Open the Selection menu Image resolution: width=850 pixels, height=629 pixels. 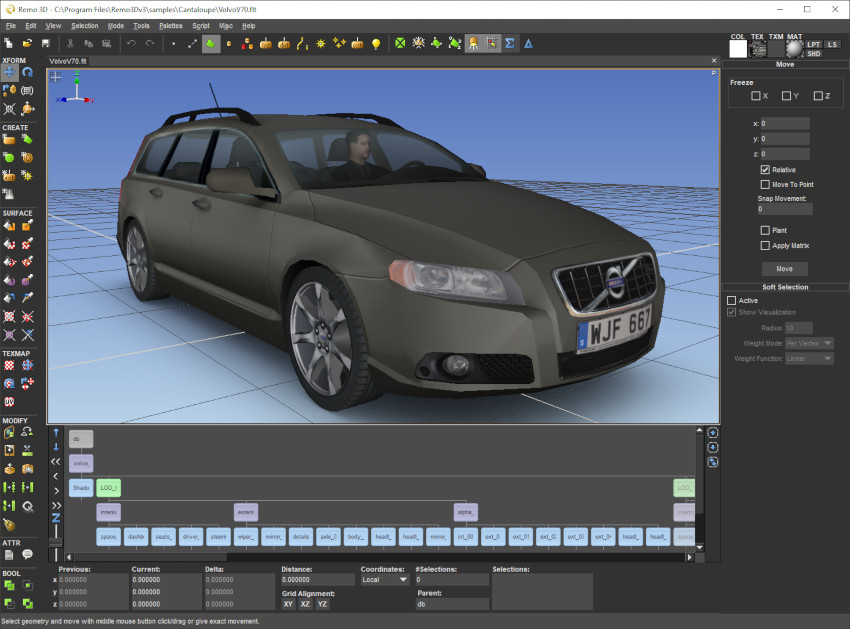coord(85,25)
